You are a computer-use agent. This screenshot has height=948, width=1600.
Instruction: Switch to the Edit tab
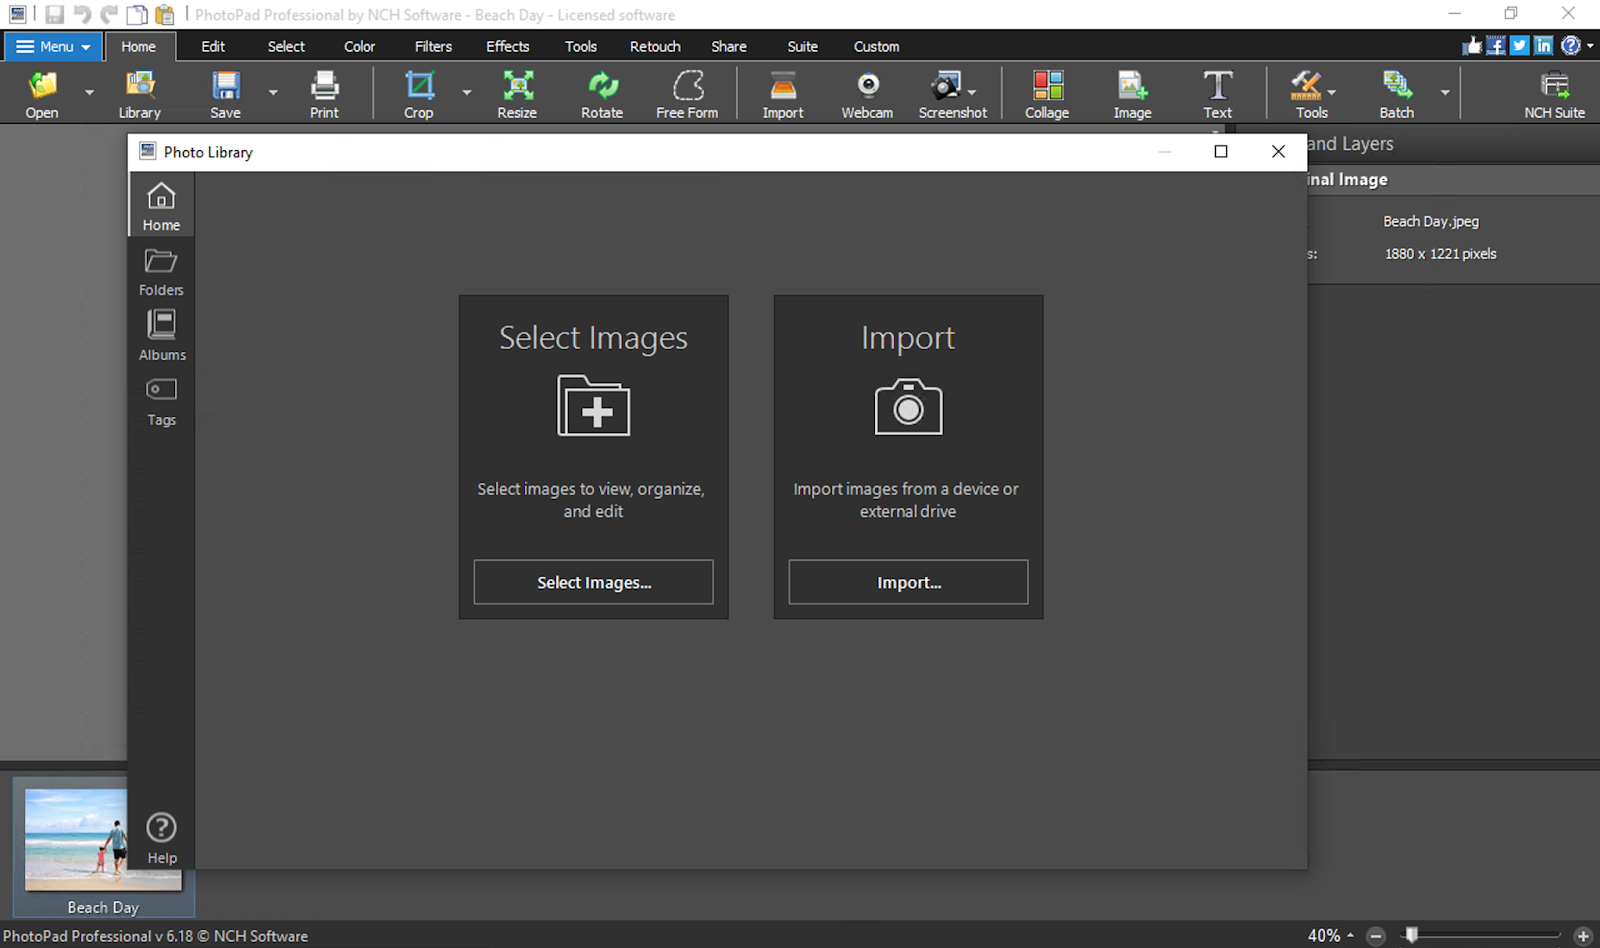[x=213, y=46]
